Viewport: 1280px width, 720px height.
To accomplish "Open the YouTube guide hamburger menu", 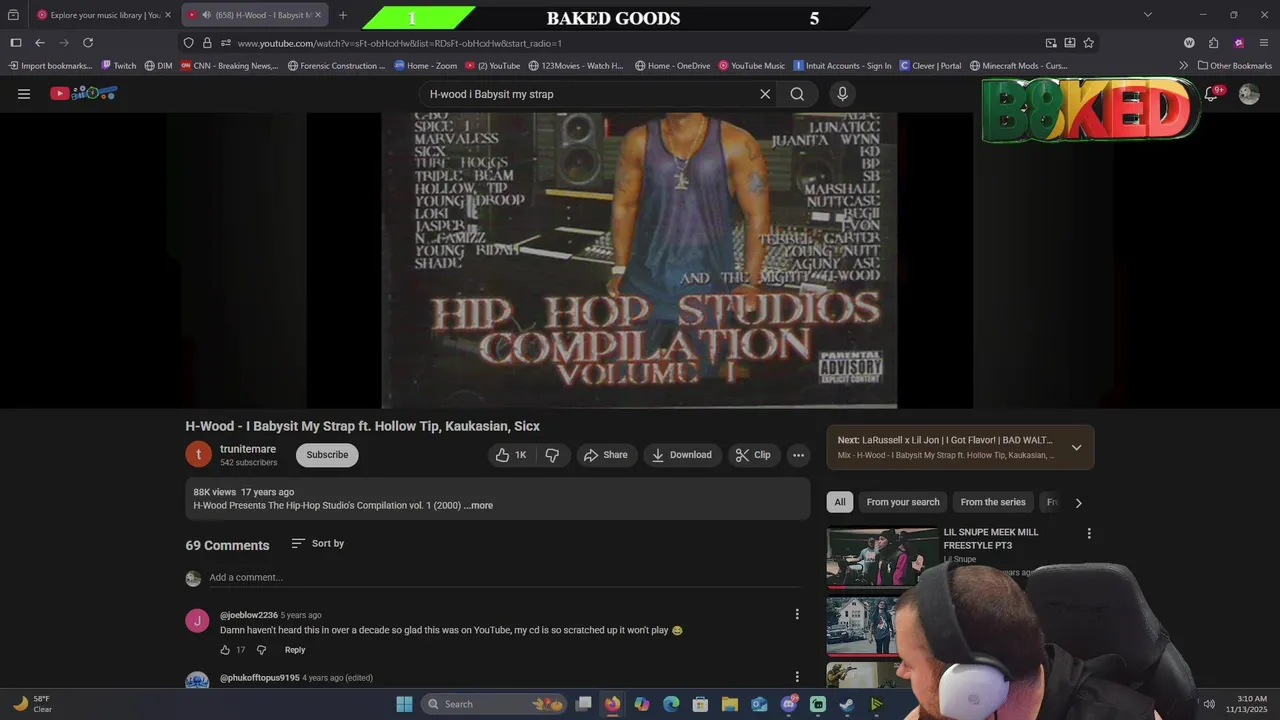I will [24, 94].
